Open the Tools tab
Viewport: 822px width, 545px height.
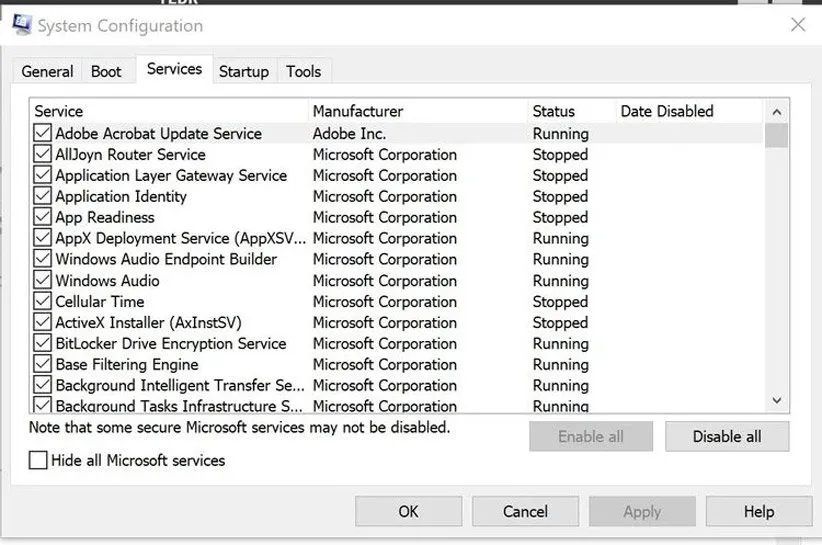(x=303, y=71)
